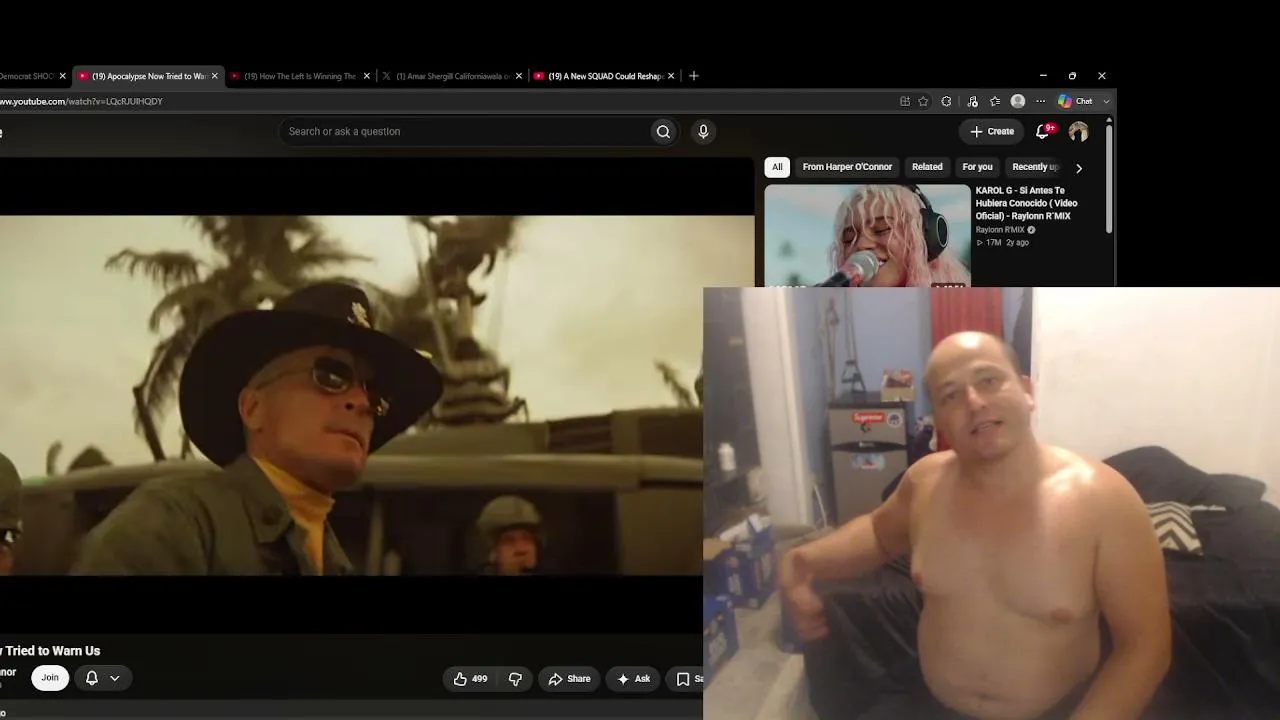The width and height of the screenshot is (1280, 720).
Task: Select the For you filter chip
Action: (977, 167)
